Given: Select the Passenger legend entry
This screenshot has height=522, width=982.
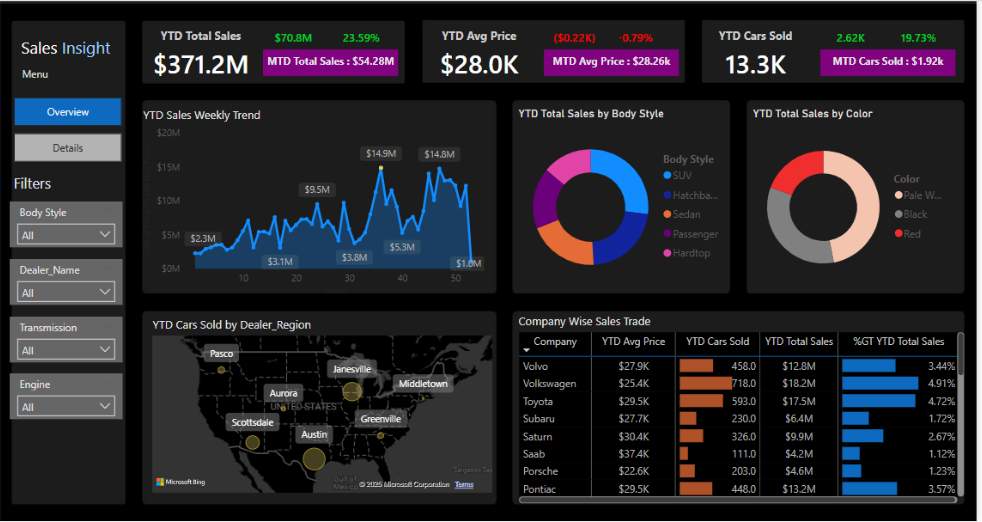Looking at the screenshot, I should tap(691, 234).
